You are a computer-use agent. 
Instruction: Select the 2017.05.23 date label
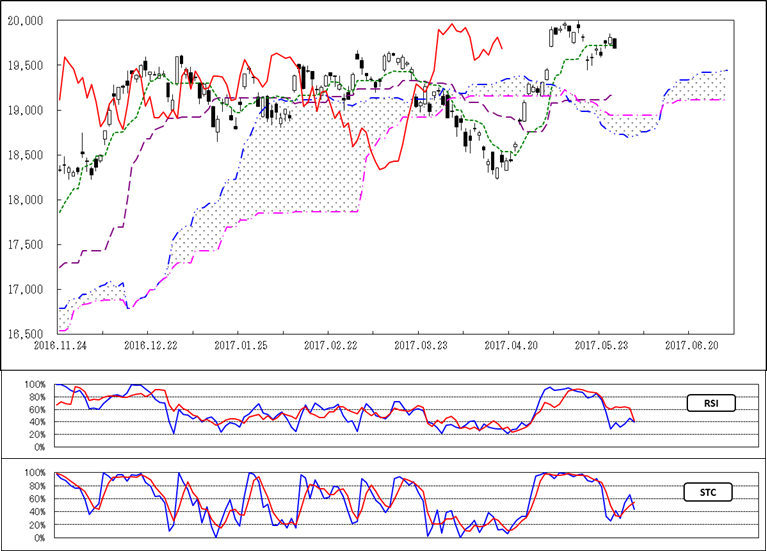600,344
